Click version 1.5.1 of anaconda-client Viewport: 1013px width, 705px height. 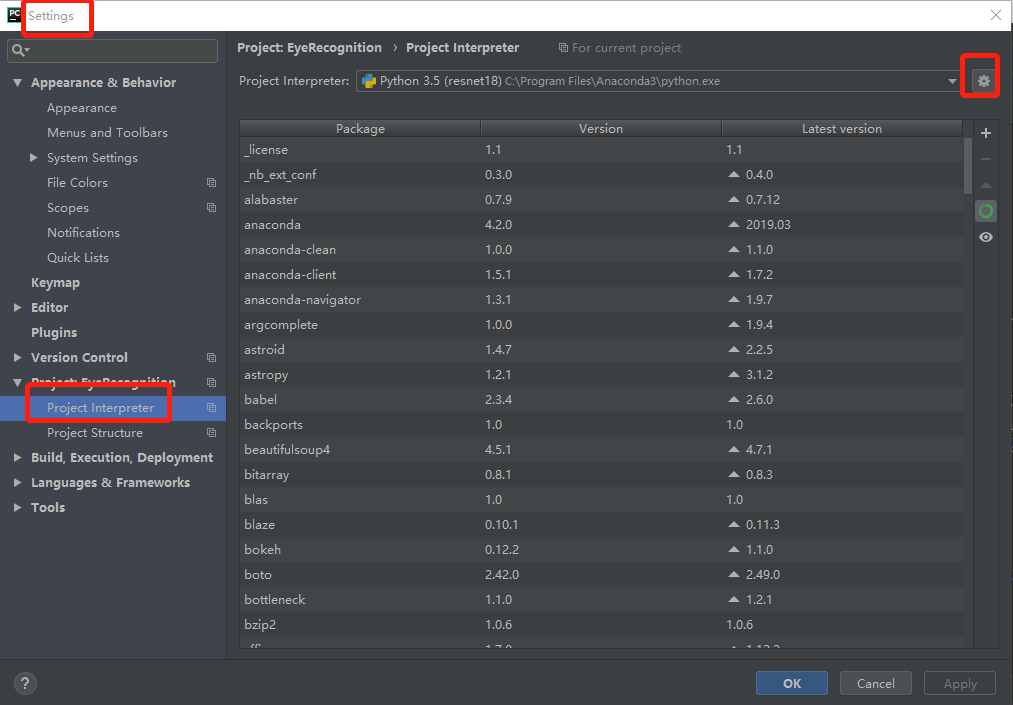[x=498, y=275]
